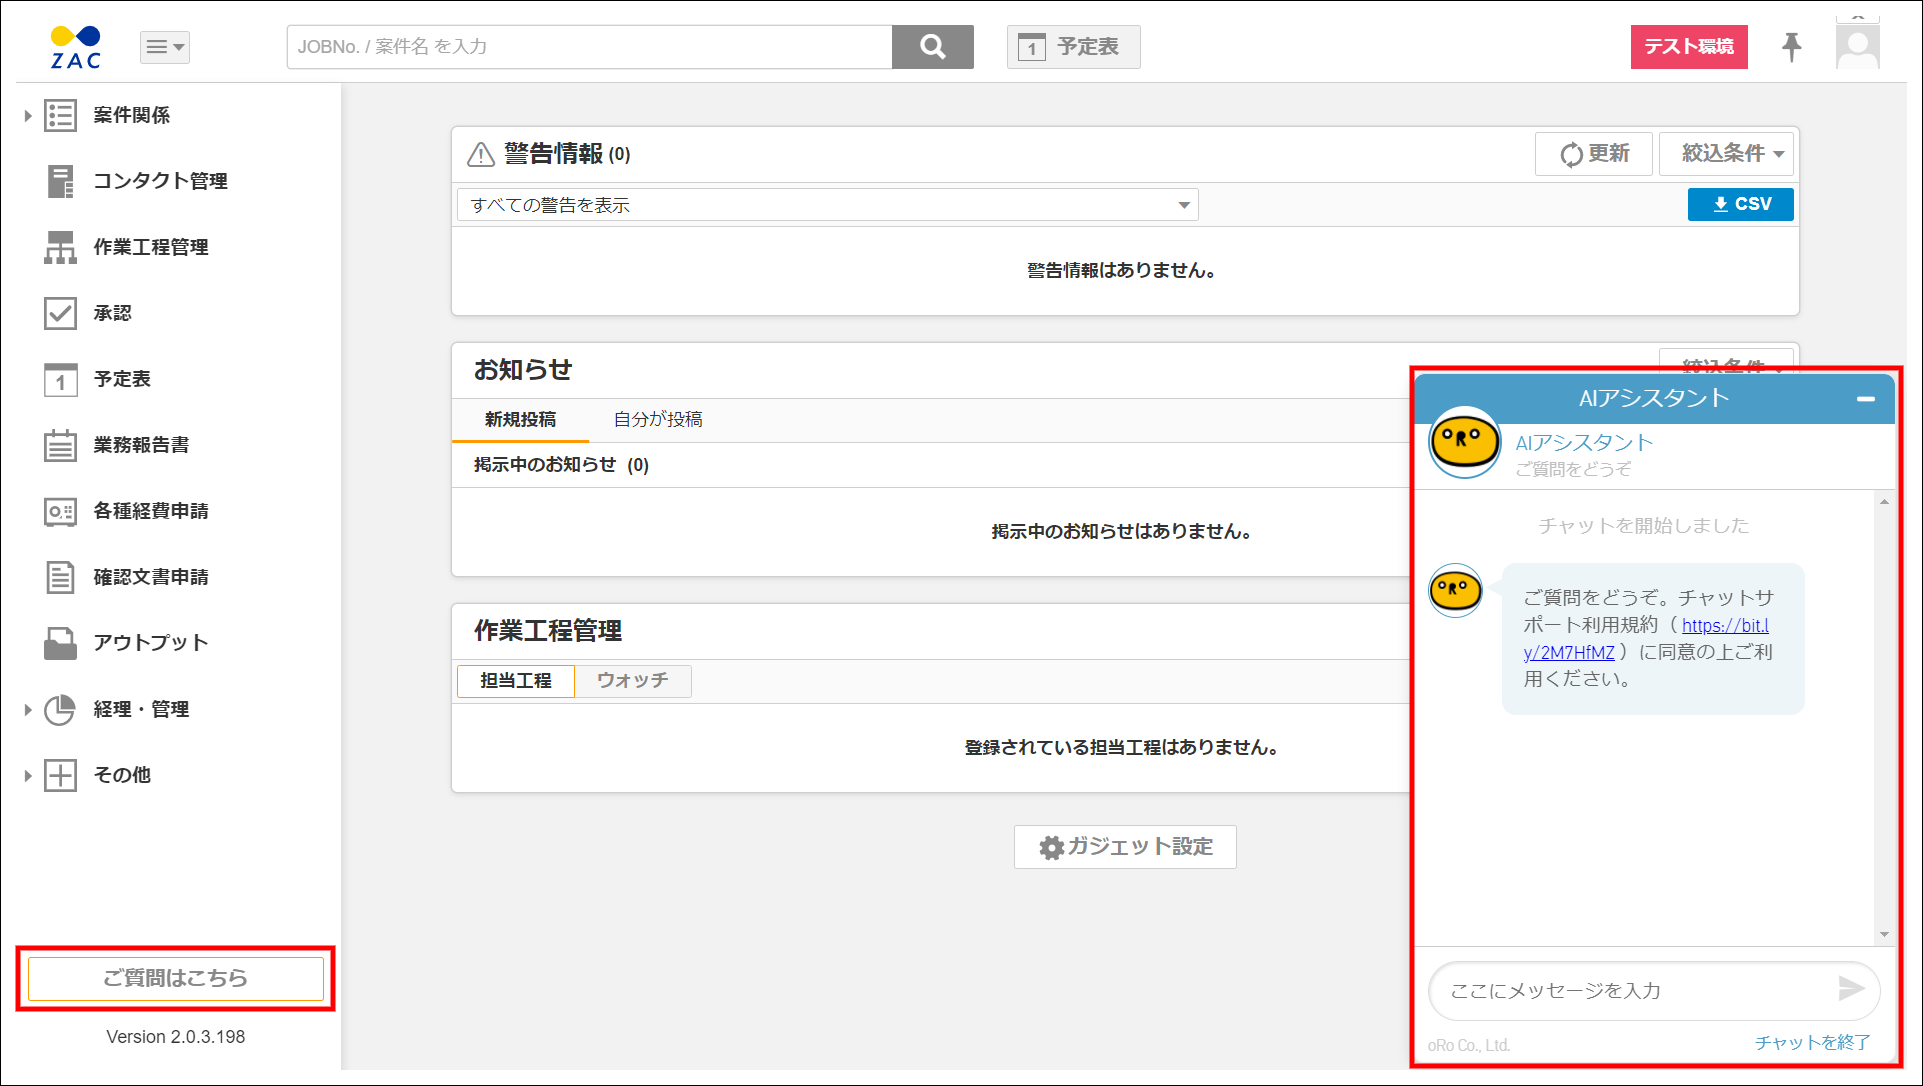Switch to the ウォッチ tab
The height and width of the screenshot is (1086, 1923).
[632, 680]
